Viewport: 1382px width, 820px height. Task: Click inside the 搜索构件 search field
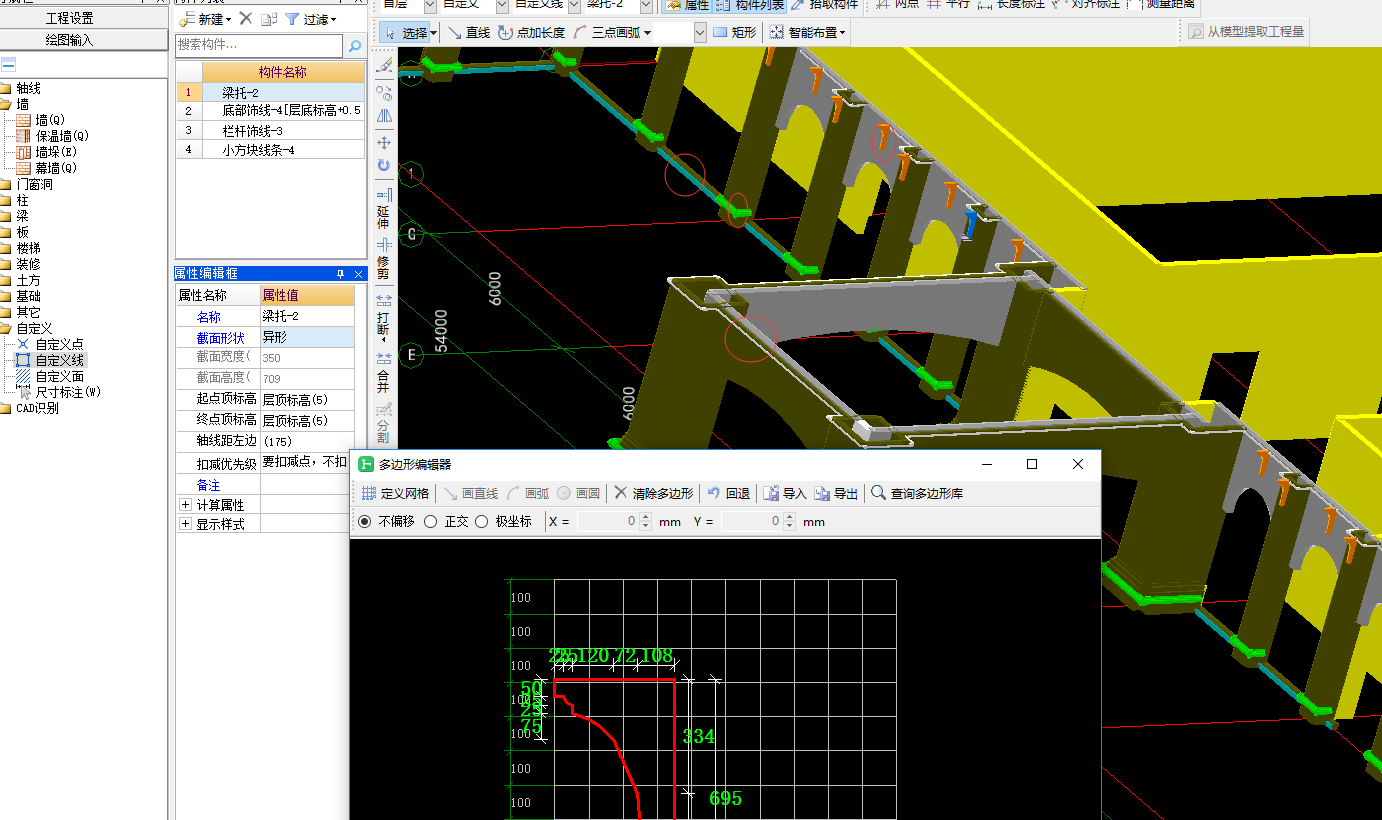tap(259, 45)
